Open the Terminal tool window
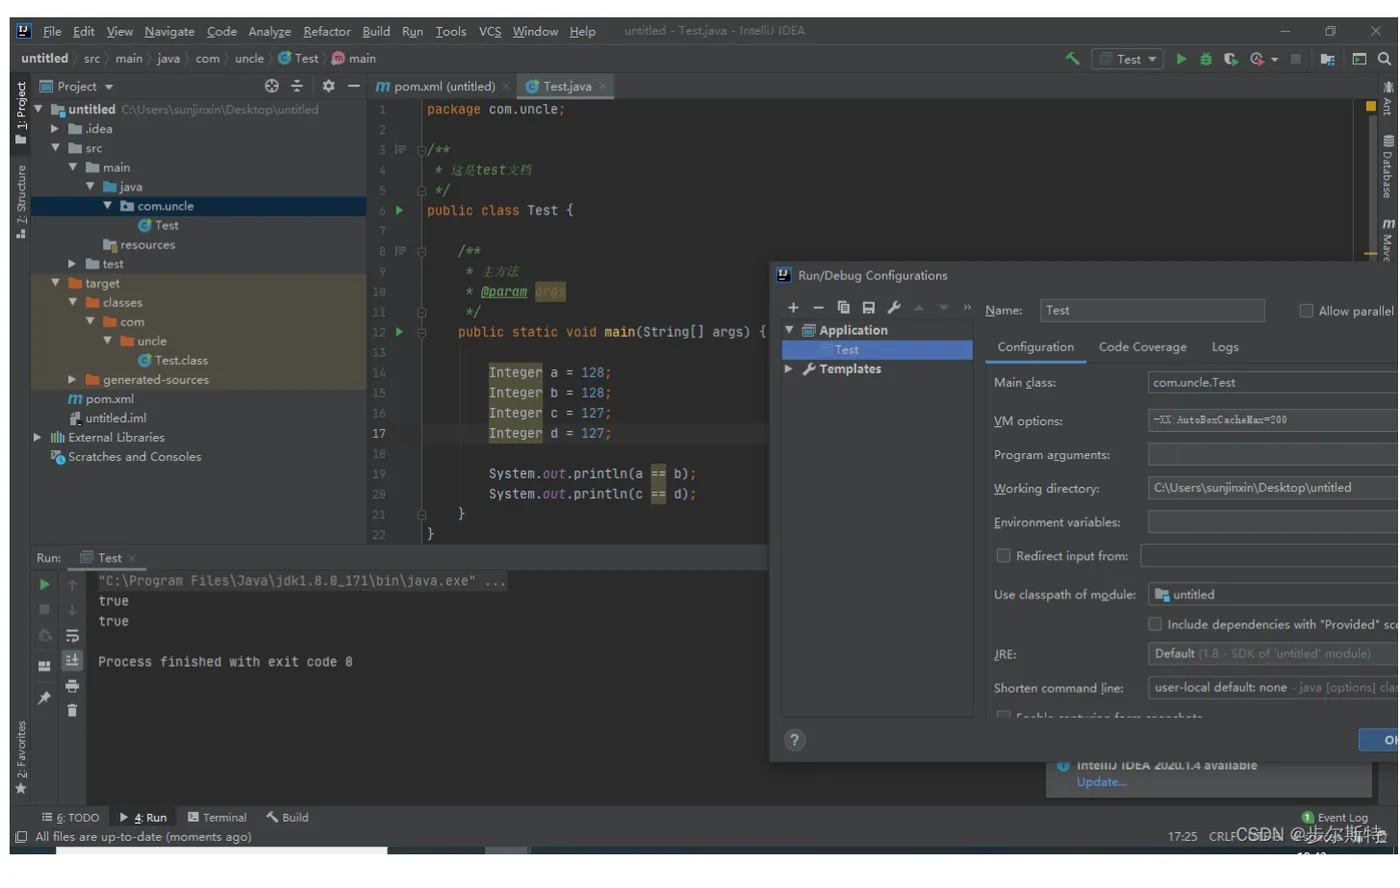1400x888 pixels. [x=217, y=818]
